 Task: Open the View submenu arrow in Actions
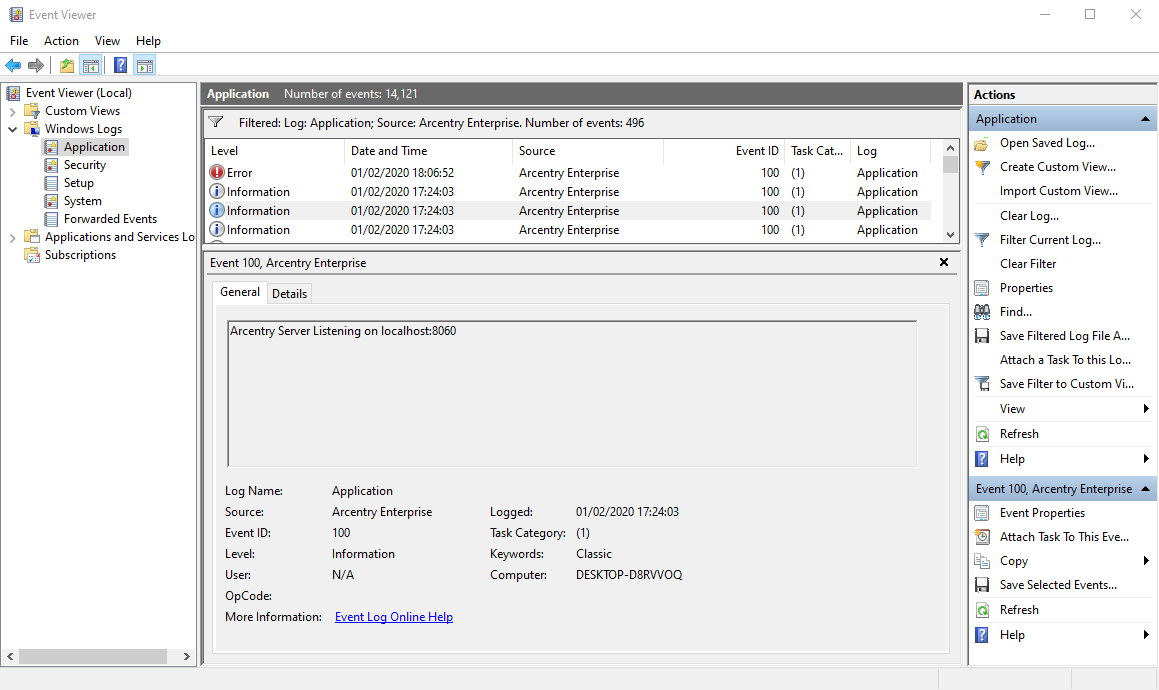click(x=1146, y=409)
